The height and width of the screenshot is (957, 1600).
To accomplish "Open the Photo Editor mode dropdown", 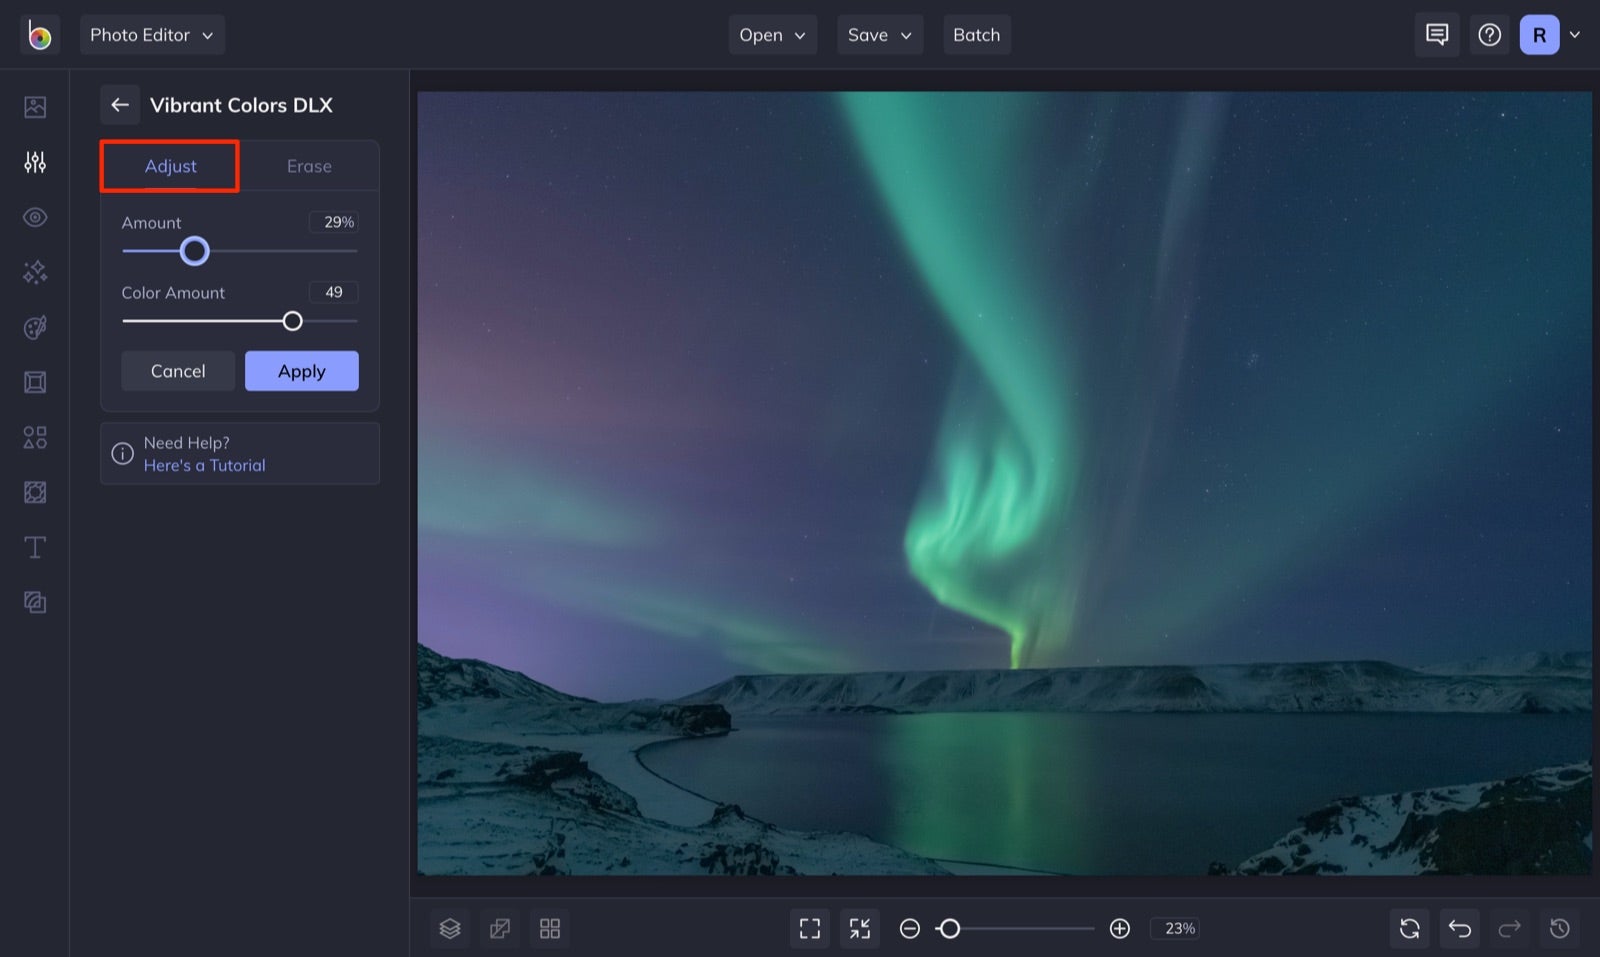I will (x=152, y=34).
